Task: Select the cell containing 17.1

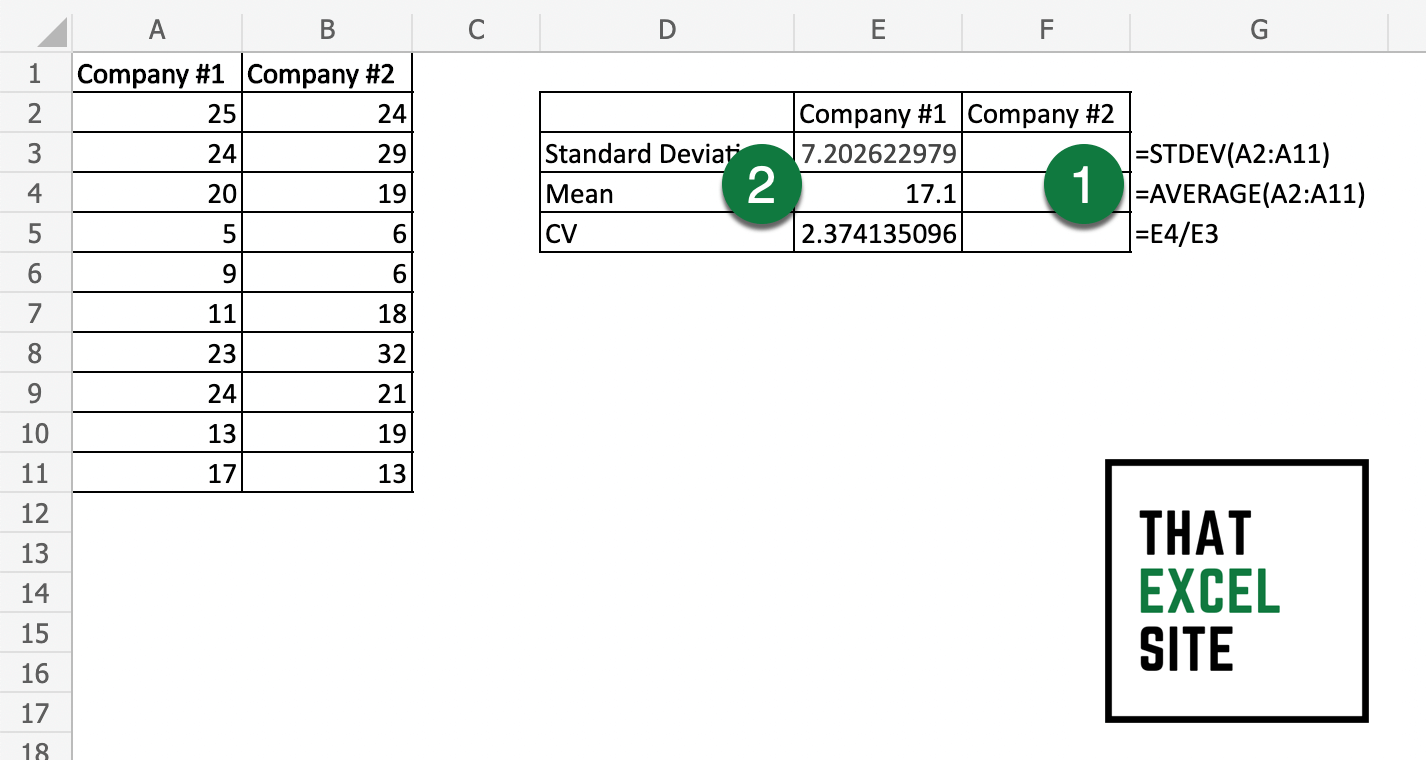Action: 878,193
